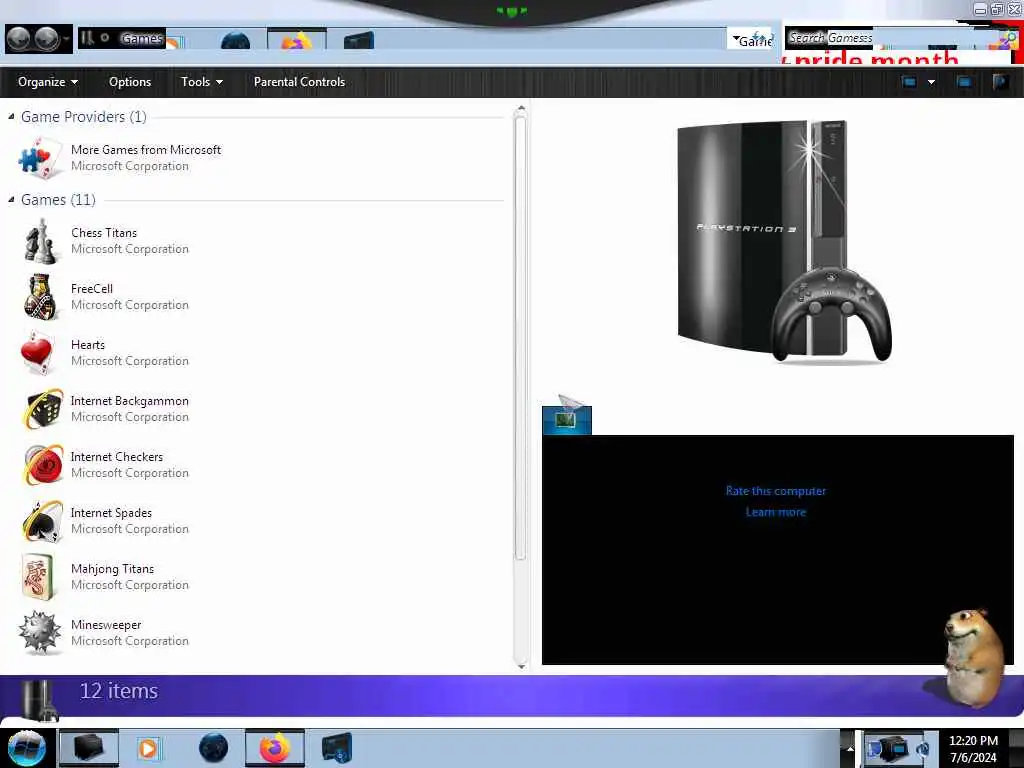This screenshot has height=768, width=1024.
Task: Collapse the Games (11) group
Action: tap(11, 200)
